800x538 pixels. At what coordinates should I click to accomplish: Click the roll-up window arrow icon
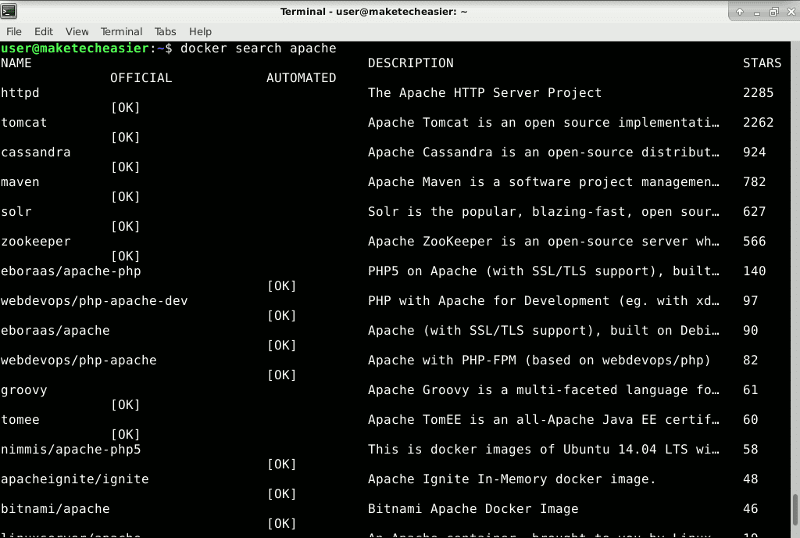pyautogui.click(x=739, y=12)
